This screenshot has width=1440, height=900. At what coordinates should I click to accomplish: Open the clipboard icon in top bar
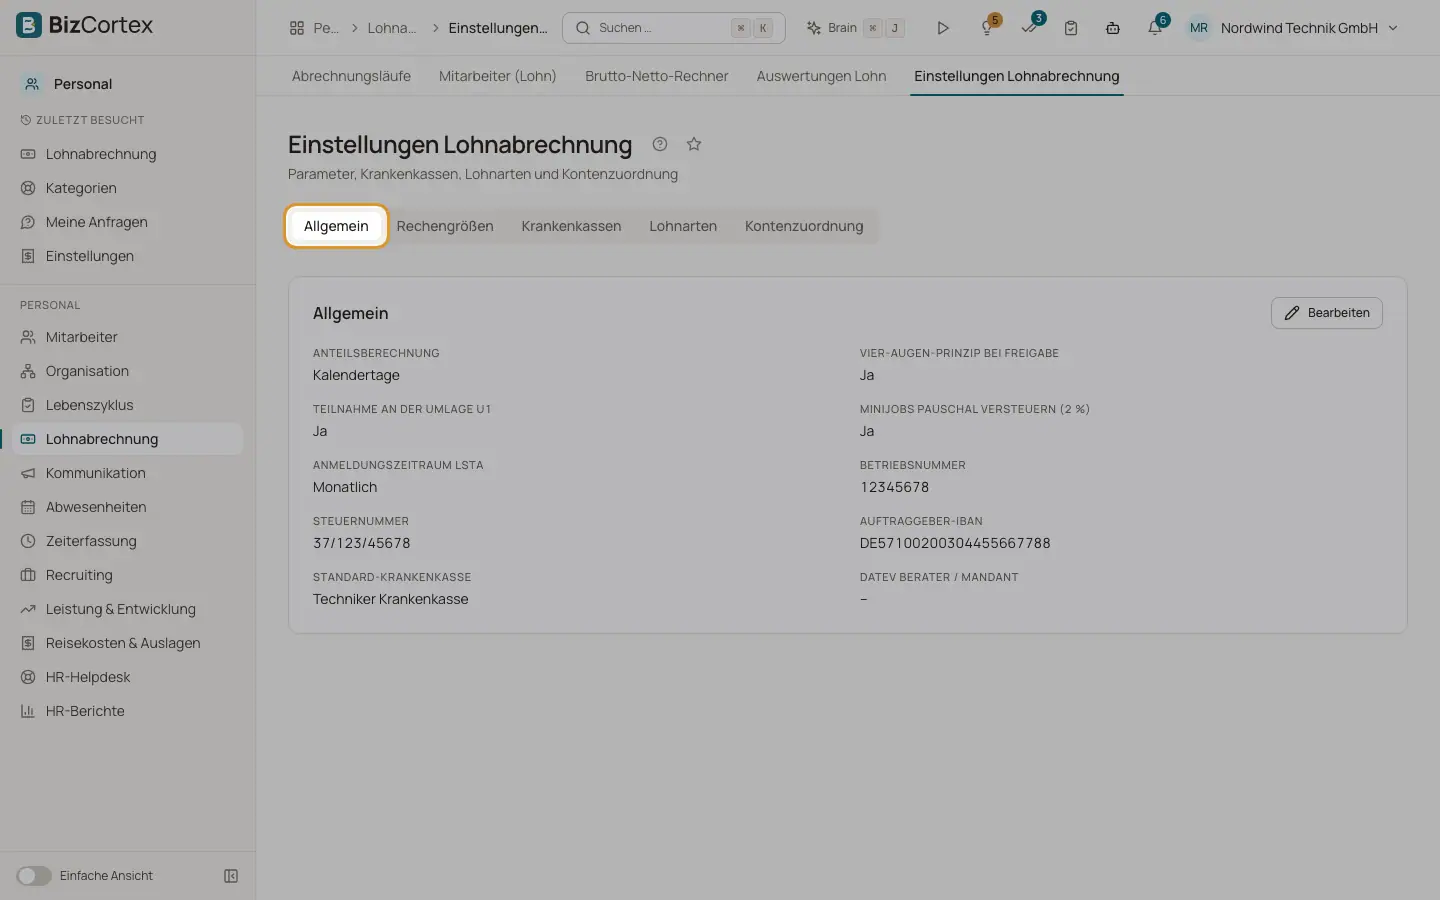click(x=1071, y=28)
